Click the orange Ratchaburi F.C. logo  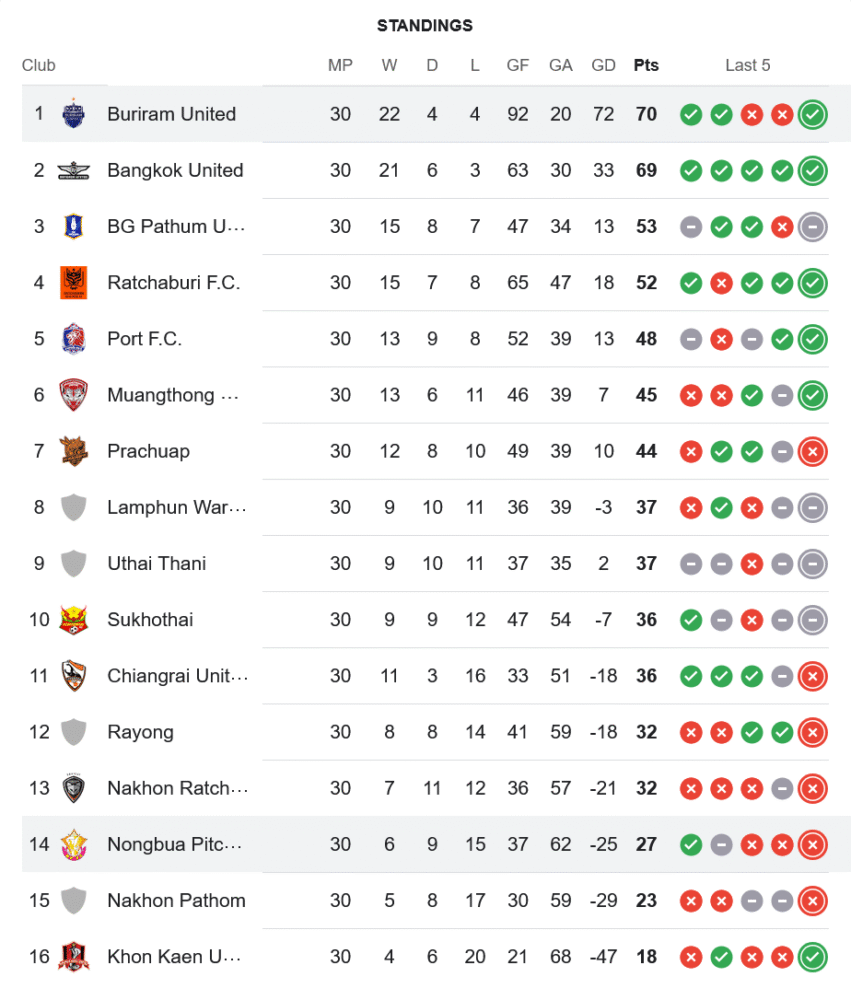pyautogui.click(x=74, y=282)
